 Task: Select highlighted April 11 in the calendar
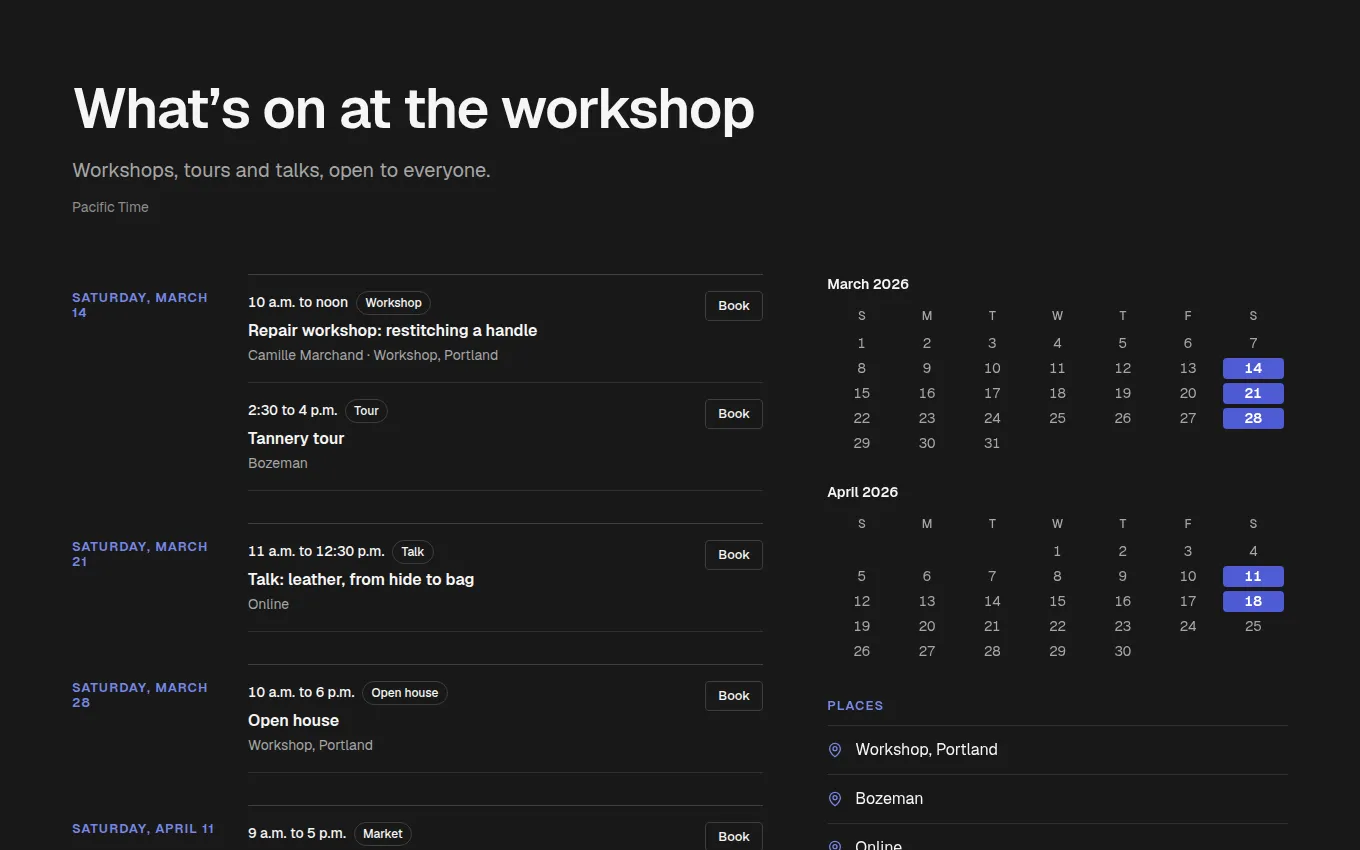coord(1253,576)
